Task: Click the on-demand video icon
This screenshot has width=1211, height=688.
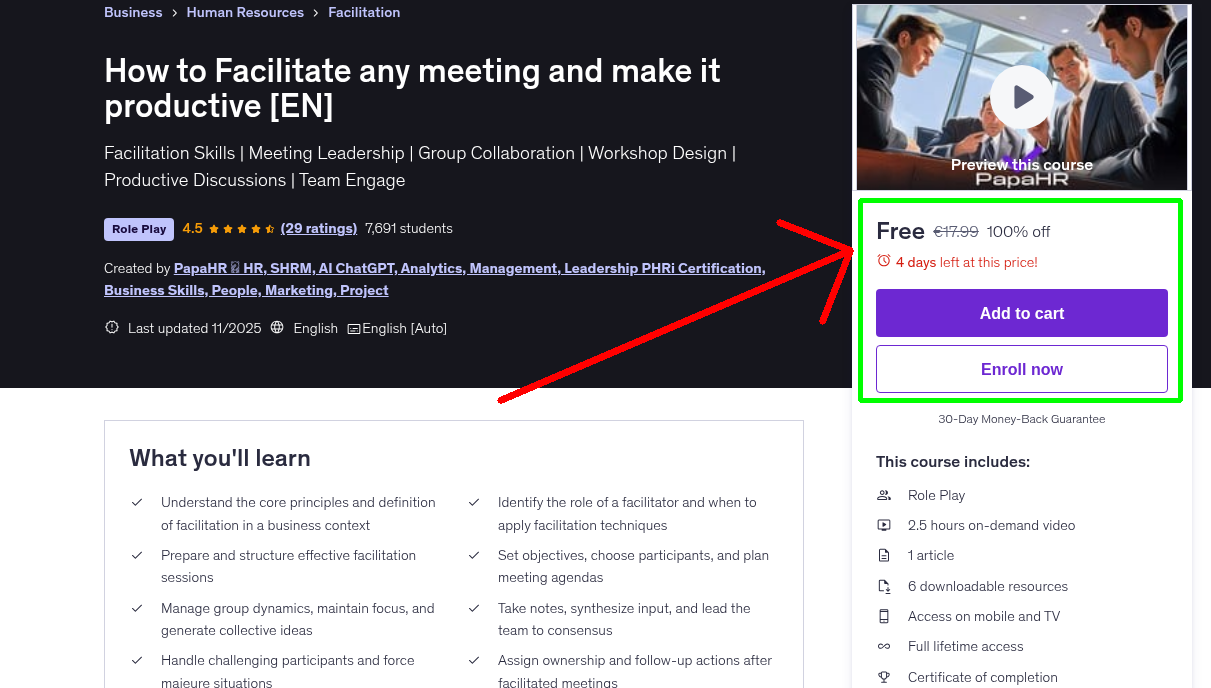Action: [884, 525]
